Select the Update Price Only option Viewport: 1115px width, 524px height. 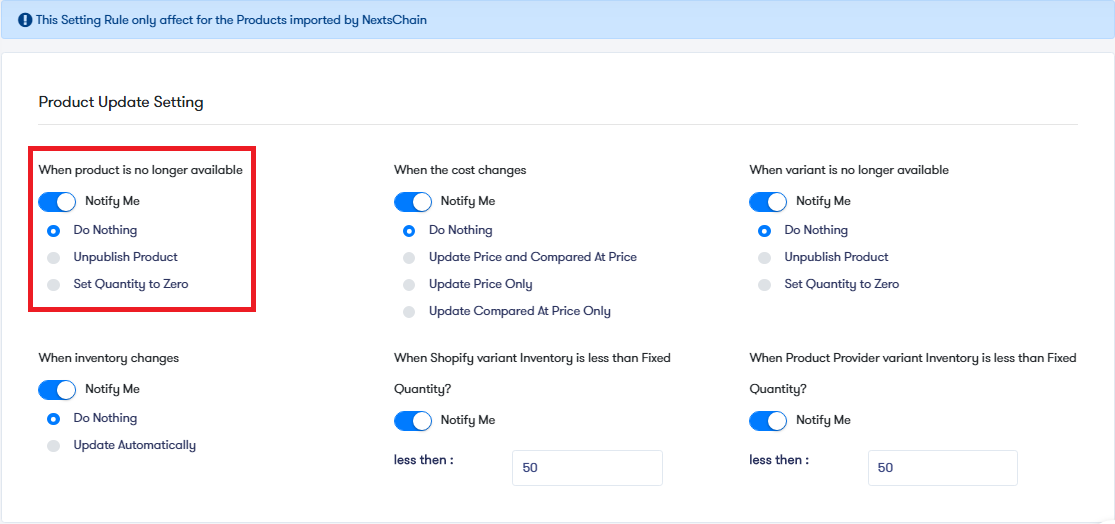(409, 284)
